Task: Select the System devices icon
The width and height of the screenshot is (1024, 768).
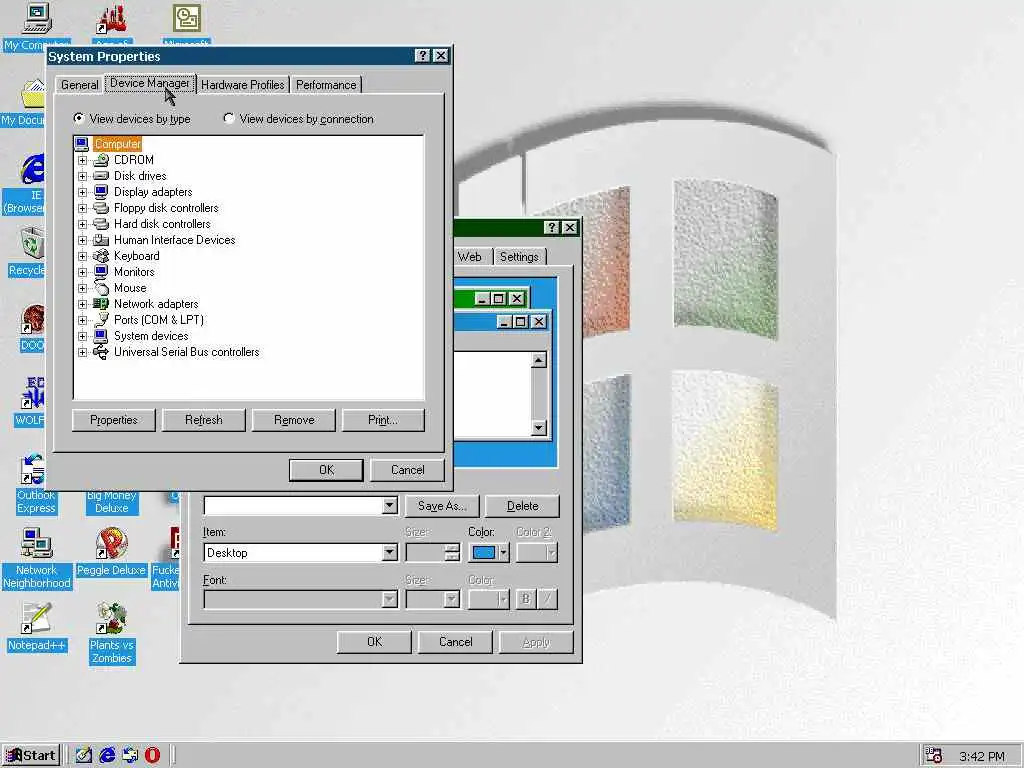Action: tap(101, 336)
